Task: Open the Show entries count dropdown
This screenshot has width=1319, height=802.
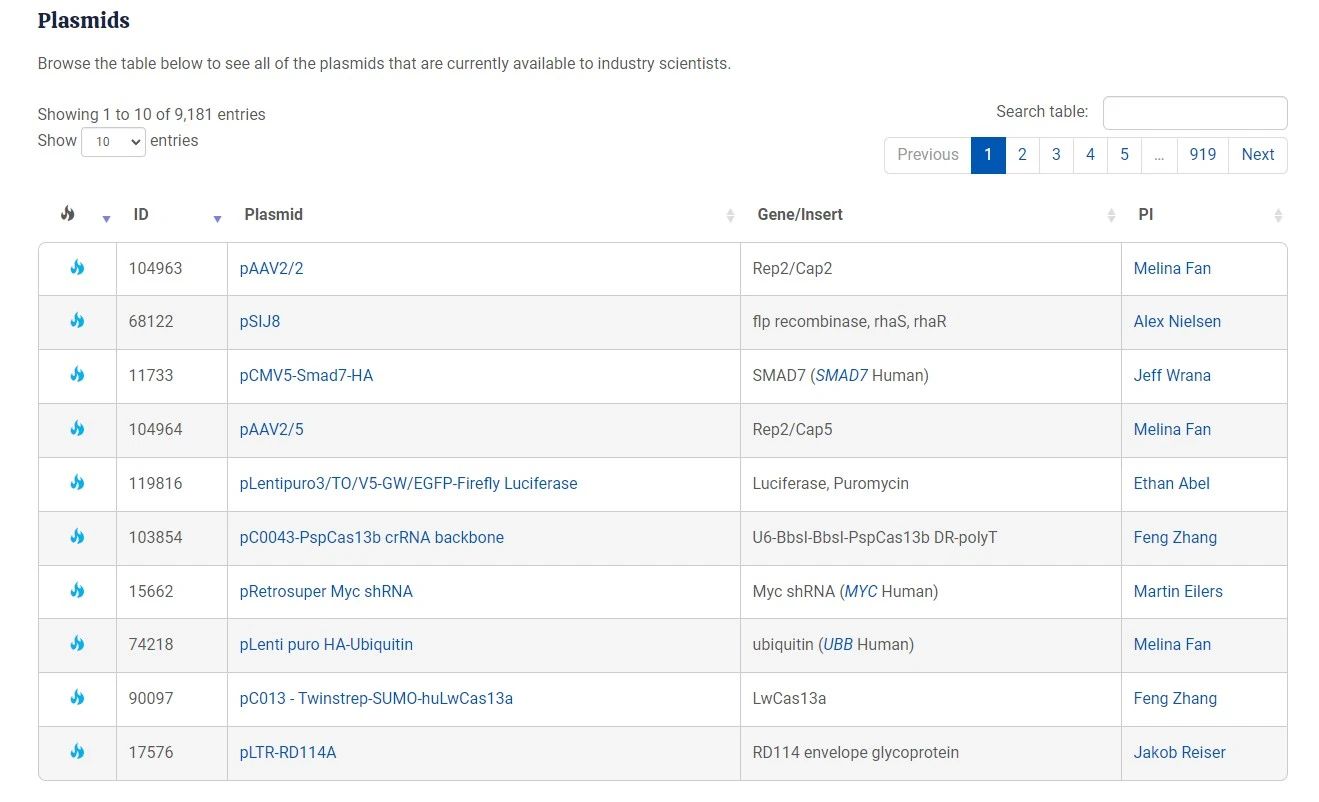Action: click(113, 142)
